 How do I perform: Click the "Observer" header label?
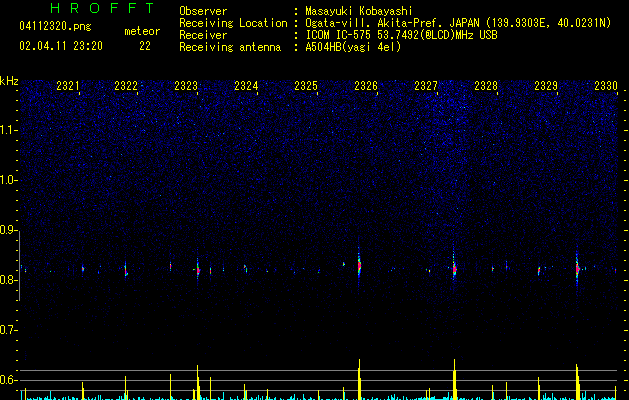[203, 11]
